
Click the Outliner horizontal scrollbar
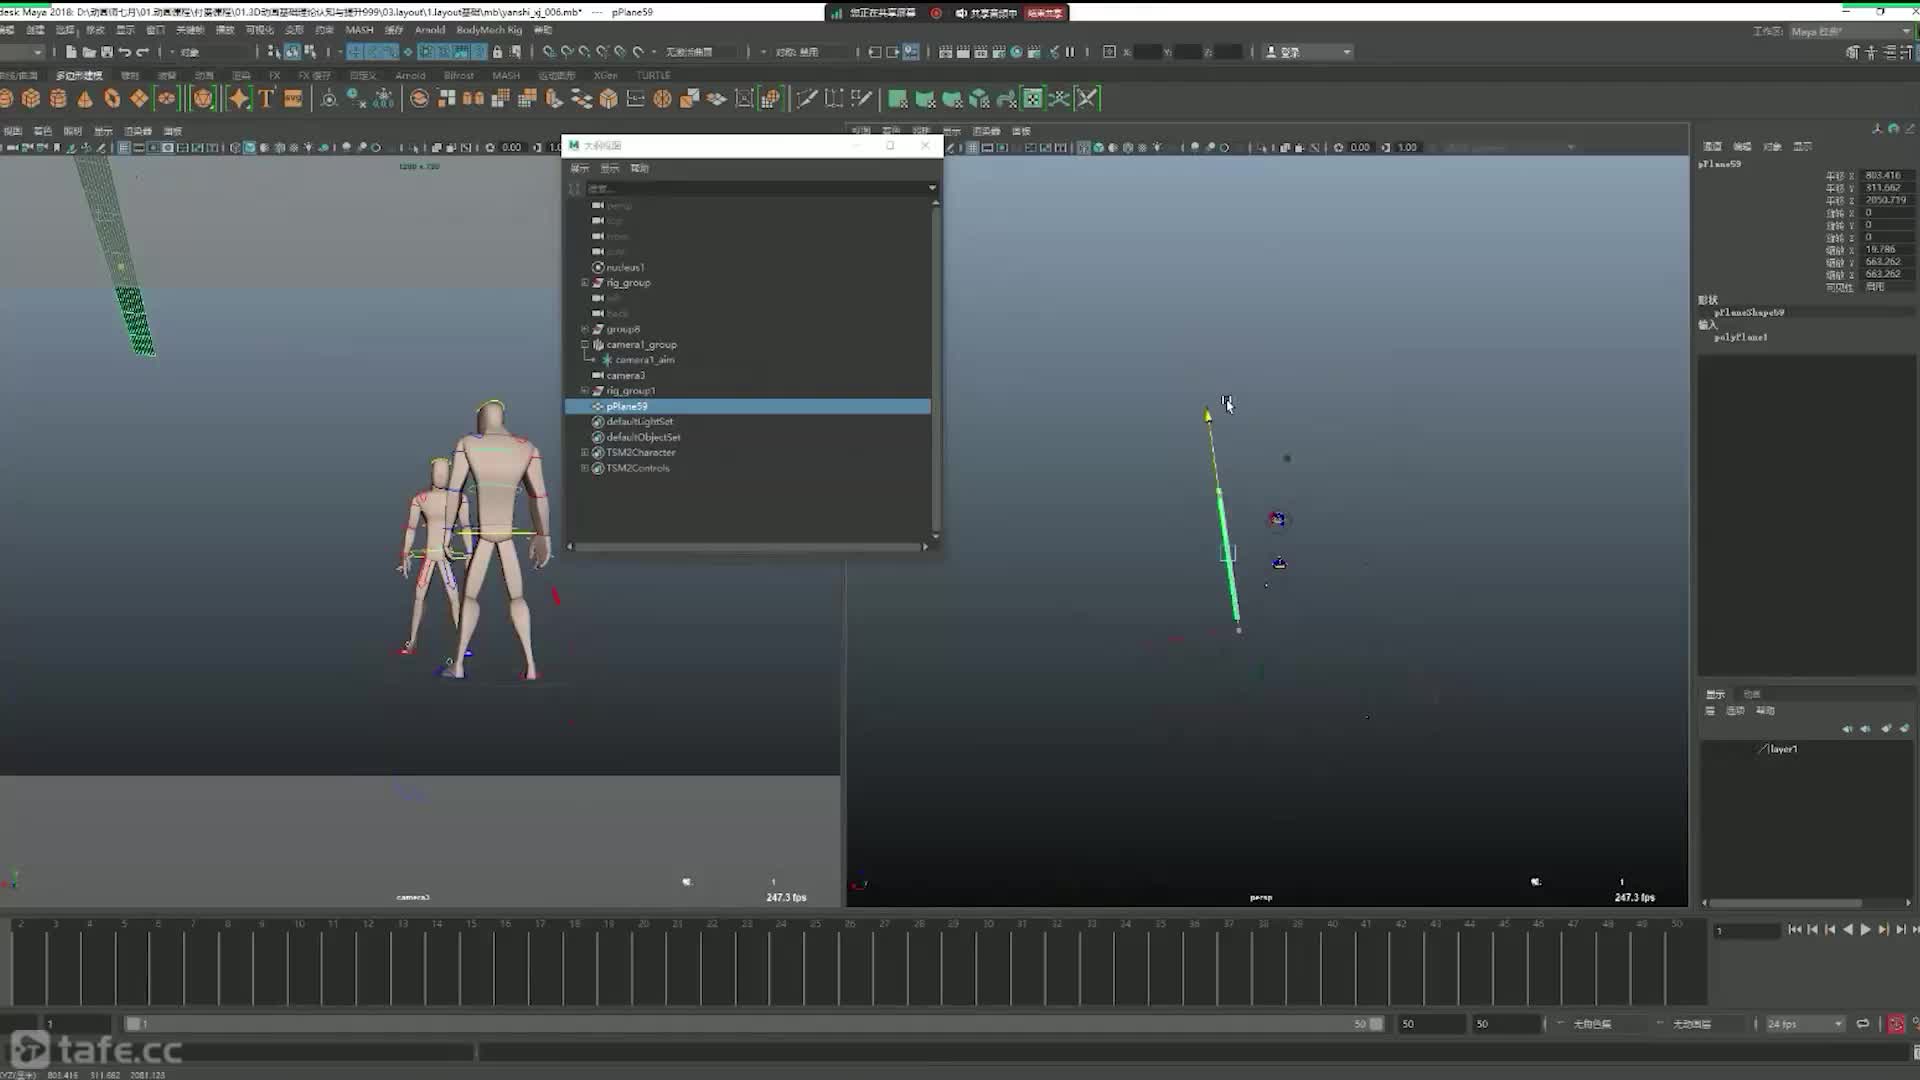[x=748, y=547]
